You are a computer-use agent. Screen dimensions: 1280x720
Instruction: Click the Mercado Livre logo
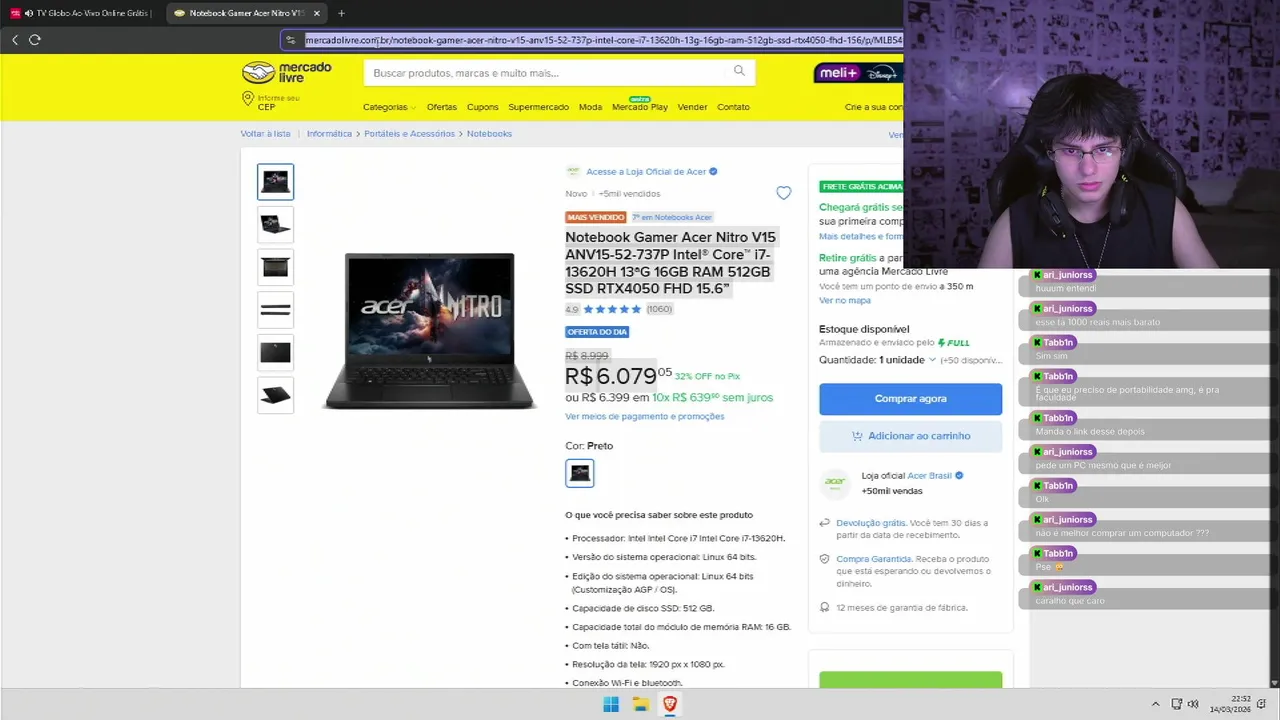click(x=287, y=72)
